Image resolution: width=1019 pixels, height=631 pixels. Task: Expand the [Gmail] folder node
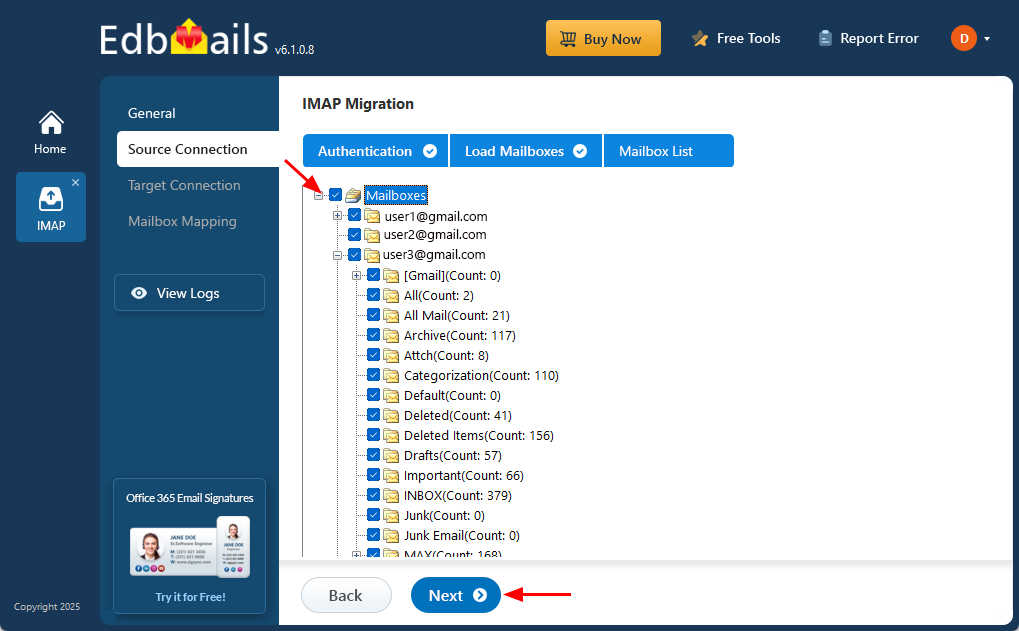point(356,276)
